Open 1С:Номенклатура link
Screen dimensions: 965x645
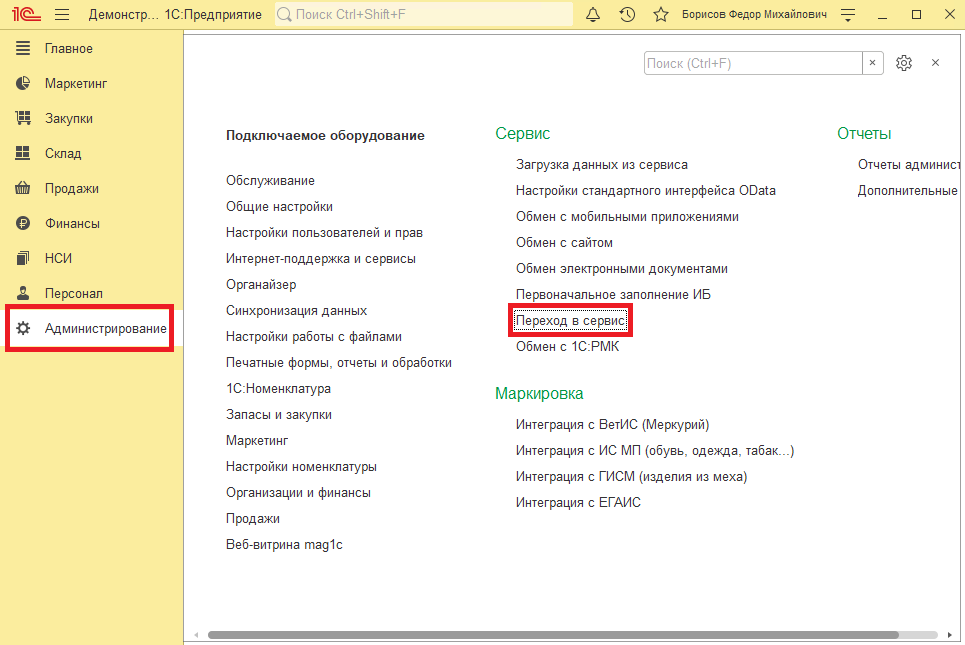tap(278, 388)
